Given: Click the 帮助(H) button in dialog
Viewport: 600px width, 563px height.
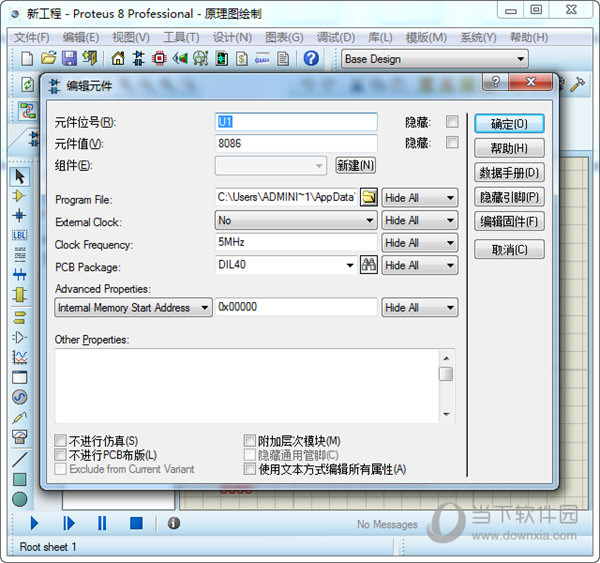Looking at the screenshot, I should point(509,148).
